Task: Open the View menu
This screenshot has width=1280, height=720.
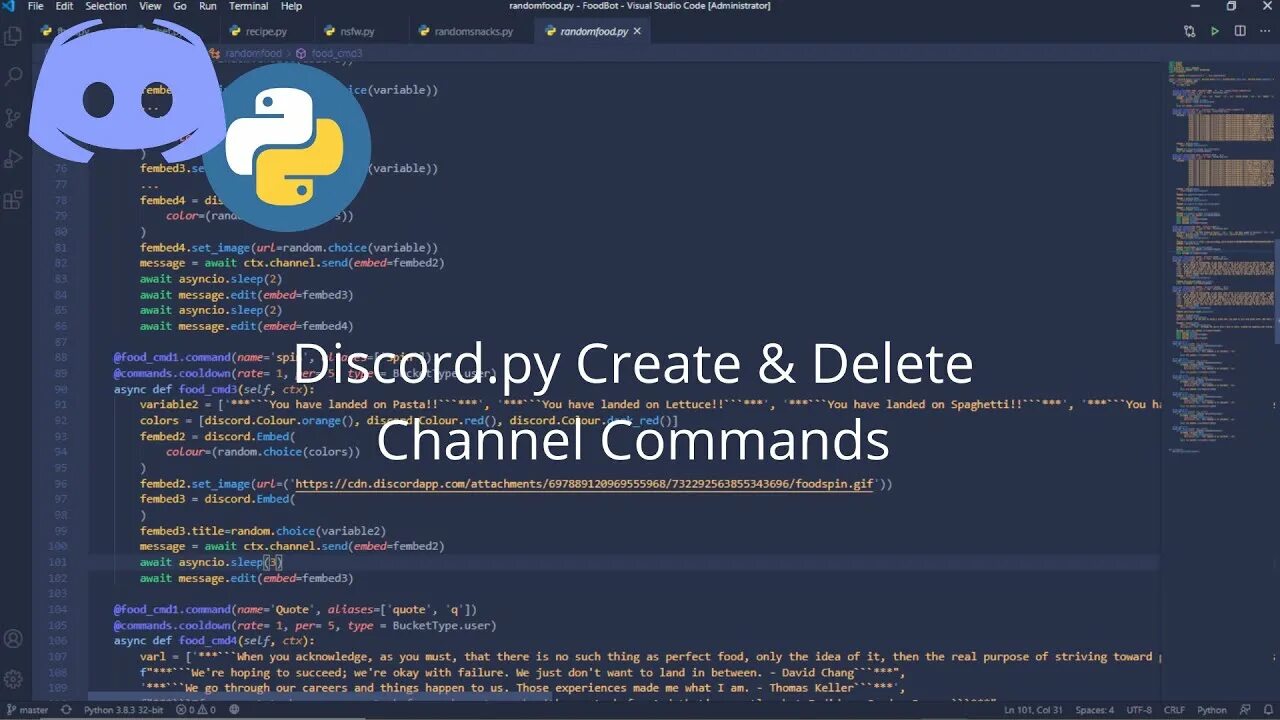Action: coord(150,6)
